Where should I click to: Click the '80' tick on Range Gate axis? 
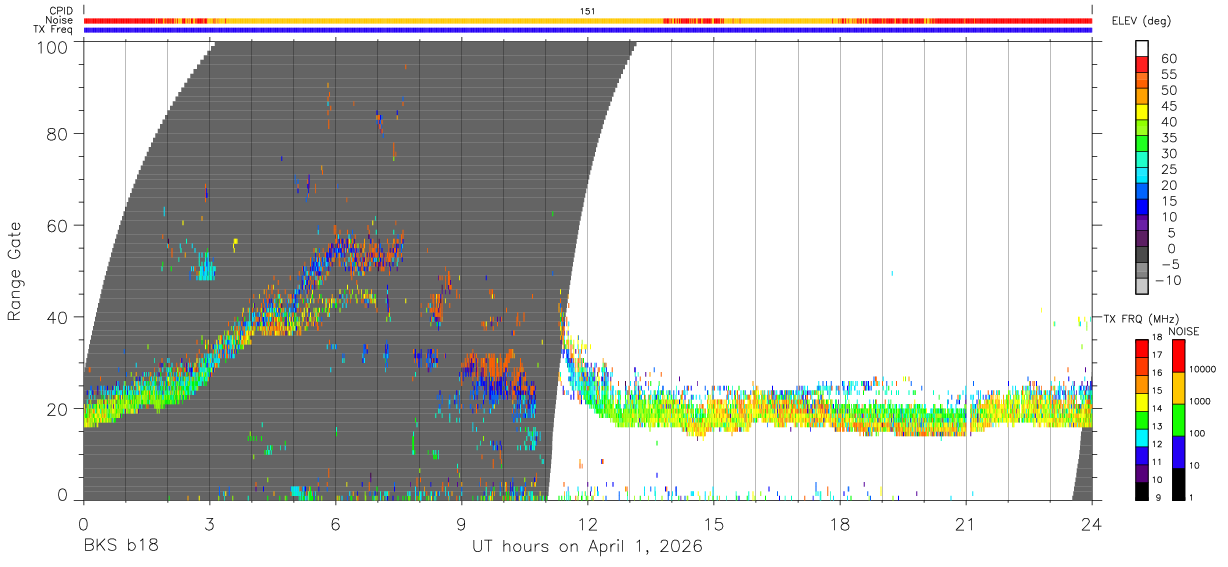(x=58, y=133)
